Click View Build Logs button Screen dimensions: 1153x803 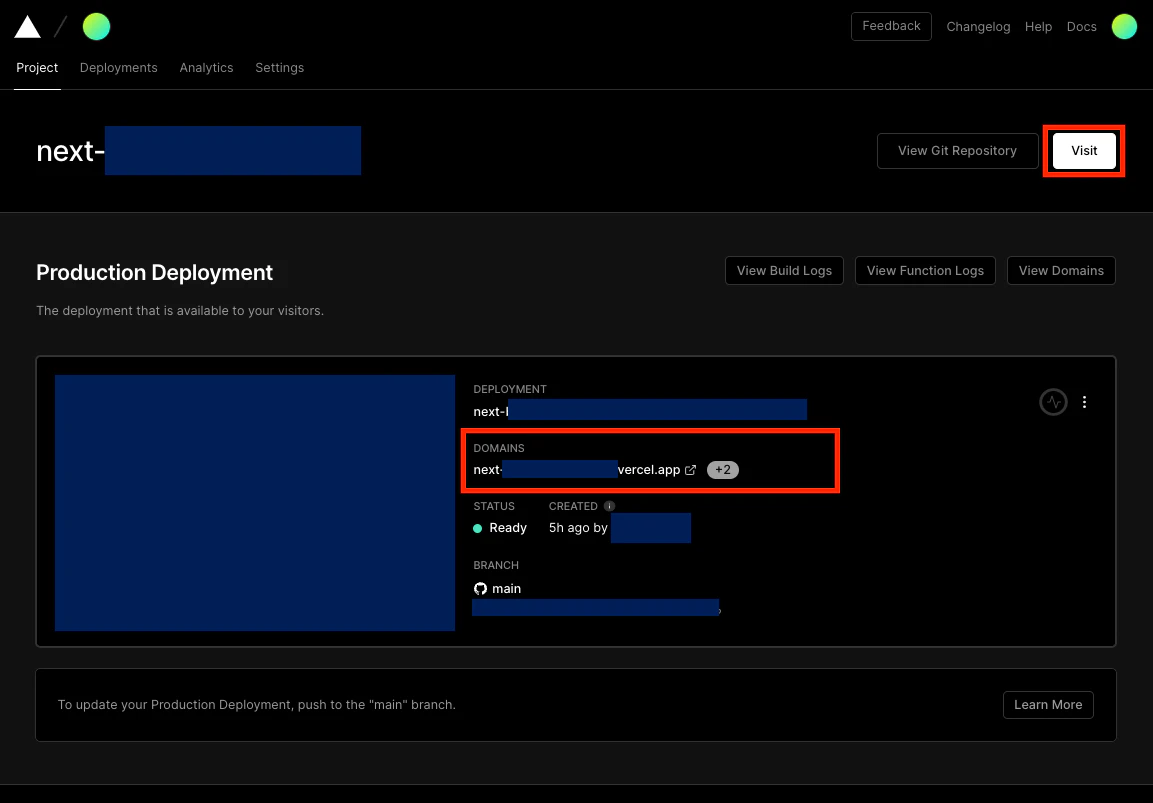tap(784, 271)
